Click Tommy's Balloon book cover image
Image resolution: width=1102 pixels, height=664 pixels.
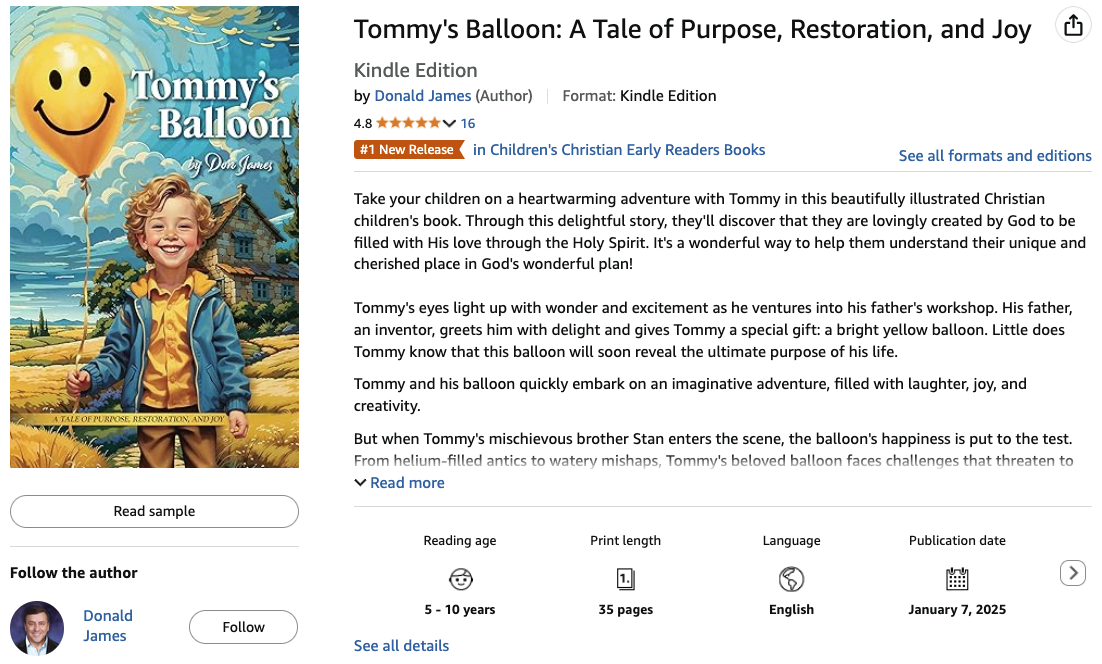[154, 237]
